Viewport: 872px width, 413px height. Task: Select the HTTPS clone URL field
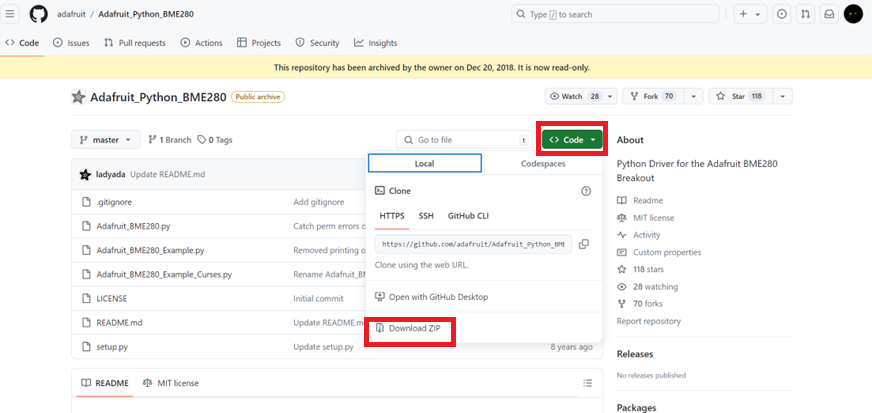click(473, 244)
